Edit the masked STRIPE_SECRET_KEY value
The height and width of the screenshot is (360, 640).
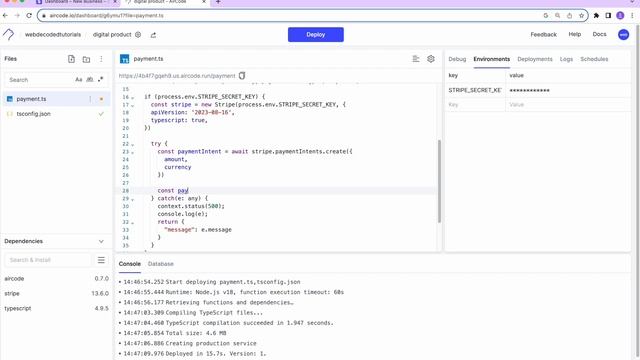(x=568, y=90)
